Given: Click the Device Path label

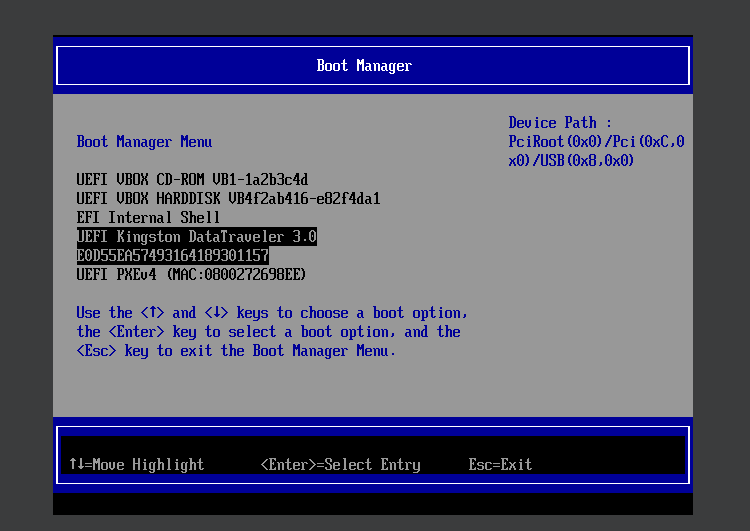Looking at the screenshot, I should 560,123.
